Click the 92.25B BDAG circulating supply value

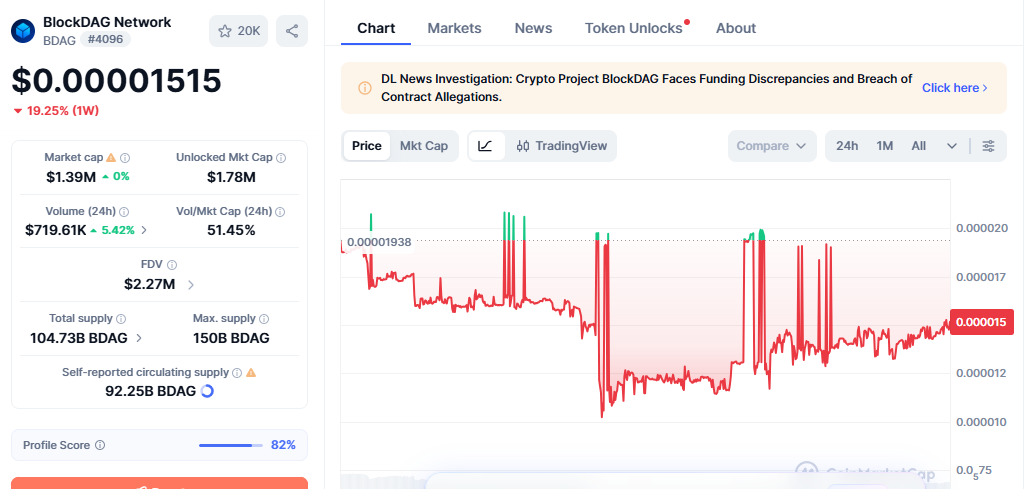[x=150, y=391]
